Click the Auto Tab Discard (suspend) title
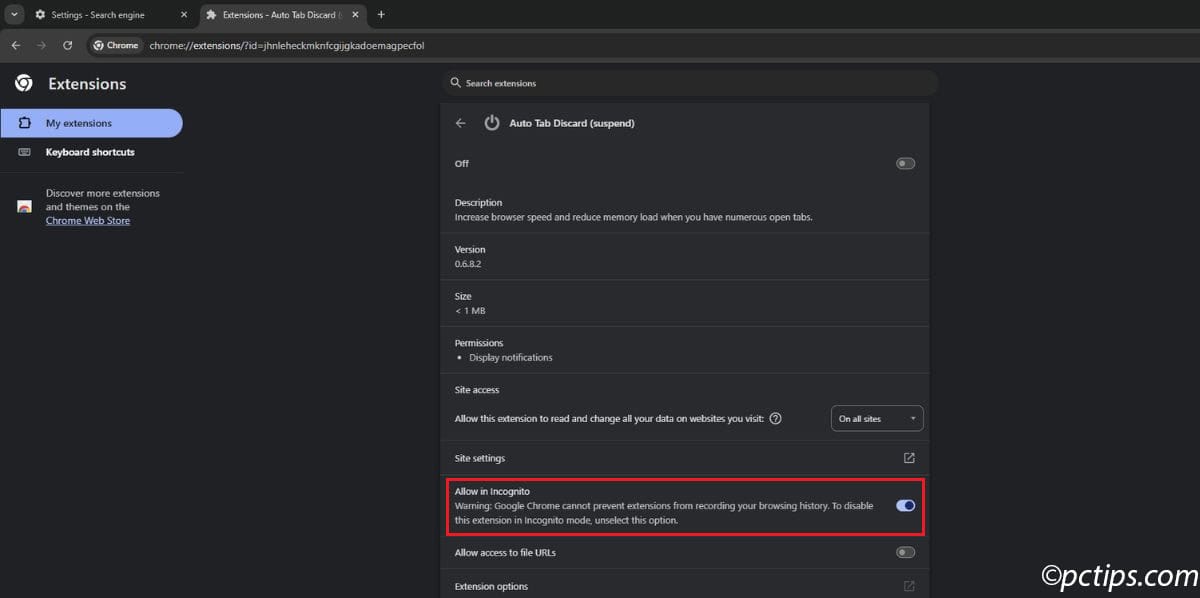 pyautogui.click(x=572, y=123)
